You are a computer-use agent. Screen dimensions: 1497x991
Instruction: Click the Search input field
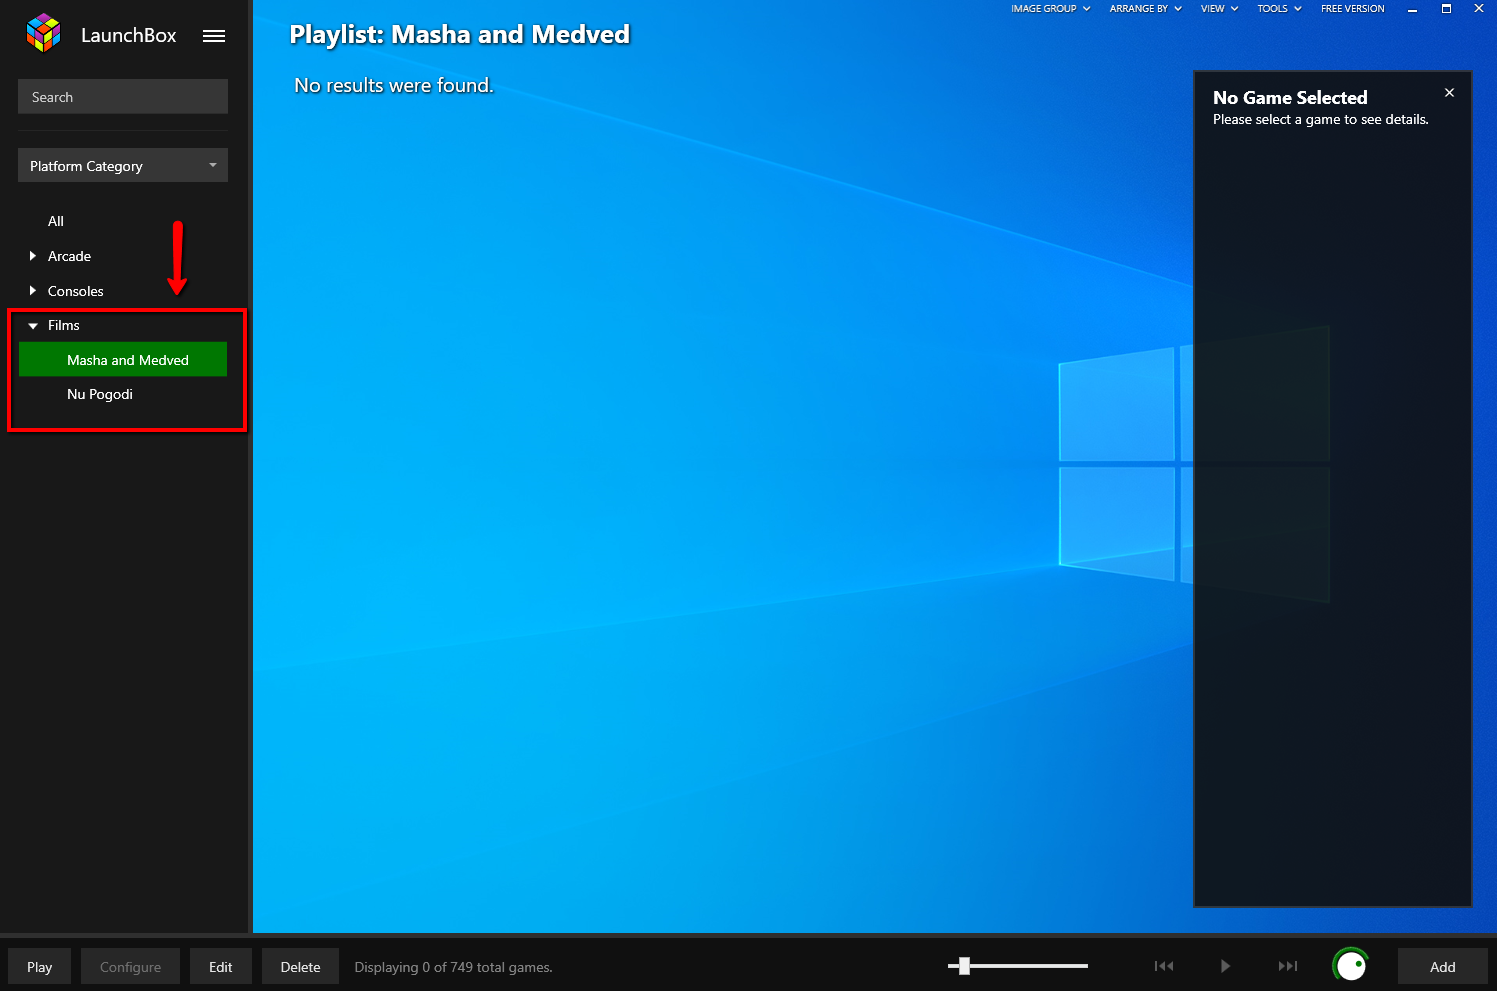click(123, 97)
